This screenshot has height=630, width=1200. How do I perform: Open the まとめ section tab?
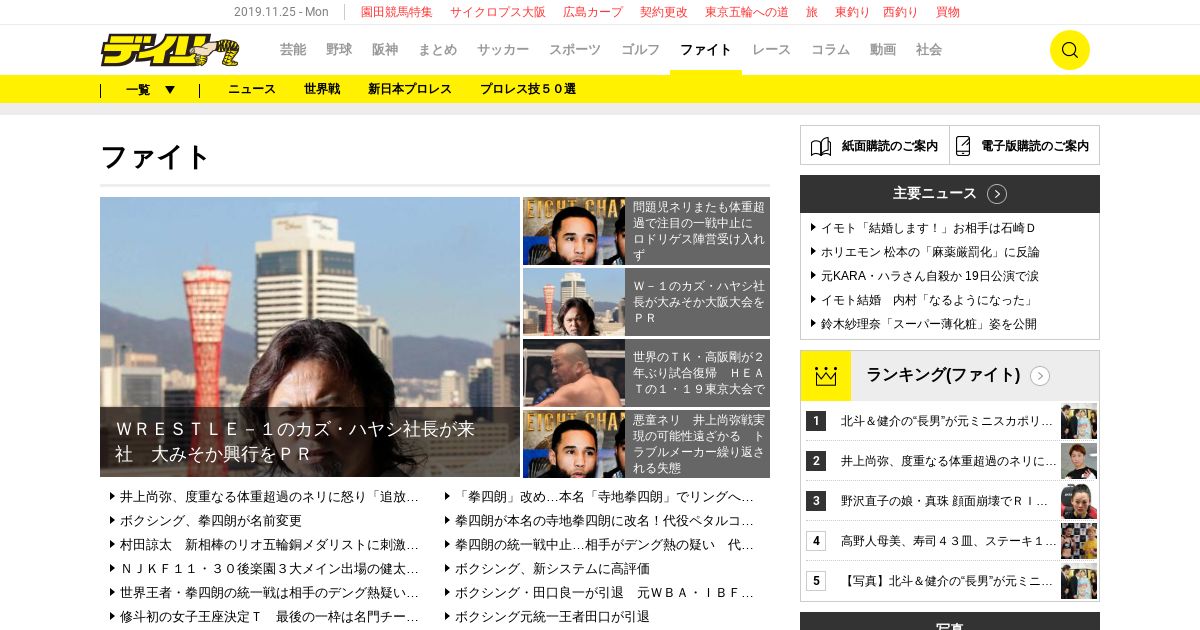point(438,49)
